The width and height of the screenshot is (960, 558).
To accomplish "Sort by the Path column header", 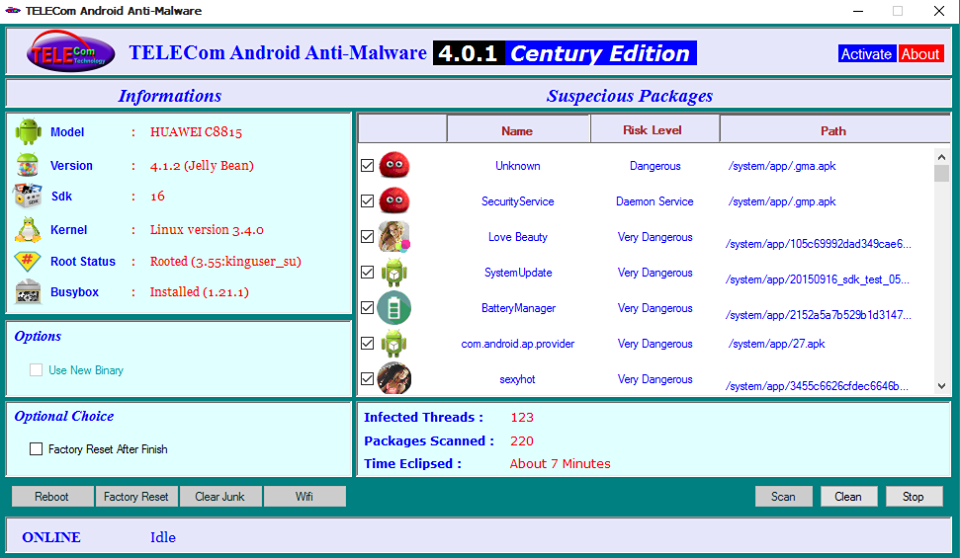I will (834, 130).
